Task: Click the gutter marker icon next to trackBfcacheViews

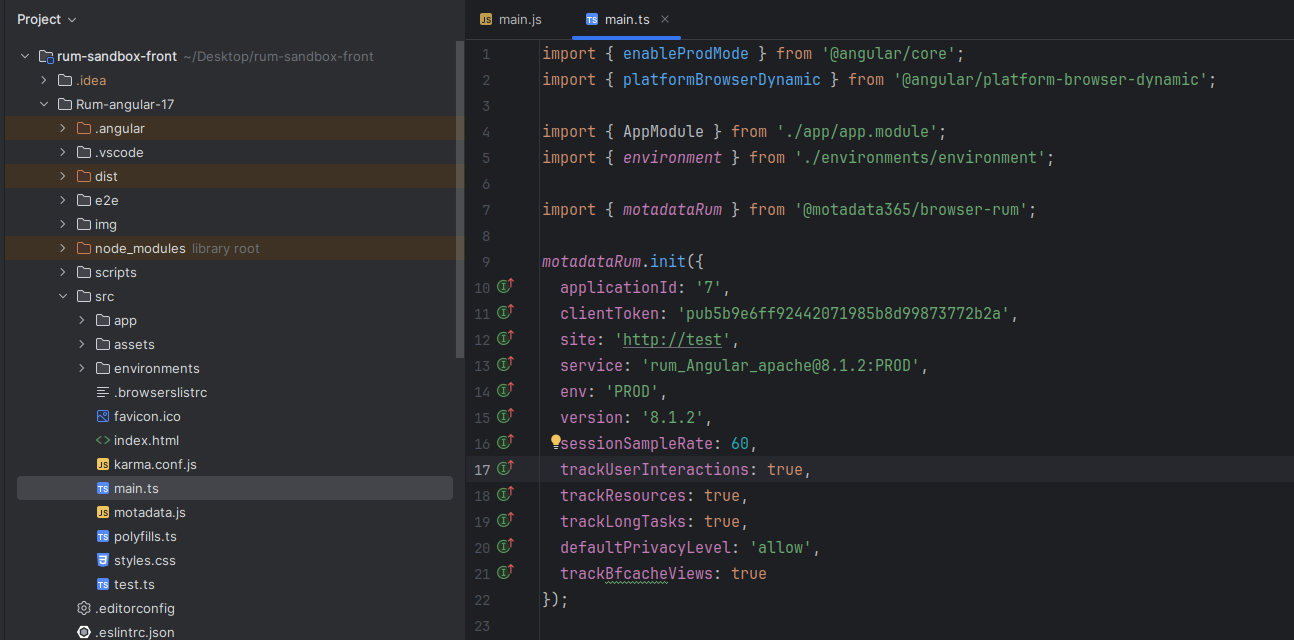Action: click(x=505, y=573)
